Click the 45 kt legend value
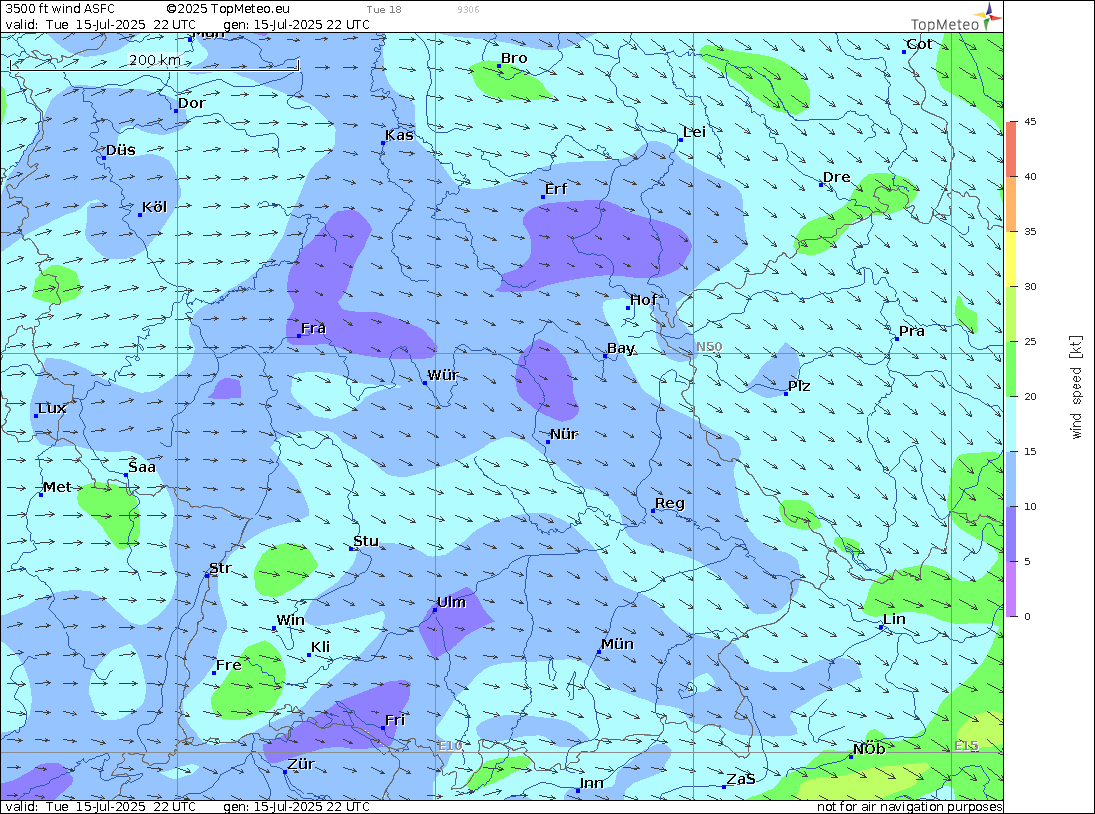The width and height of the screenshot is (1095, 814). tap(1030, 121)
